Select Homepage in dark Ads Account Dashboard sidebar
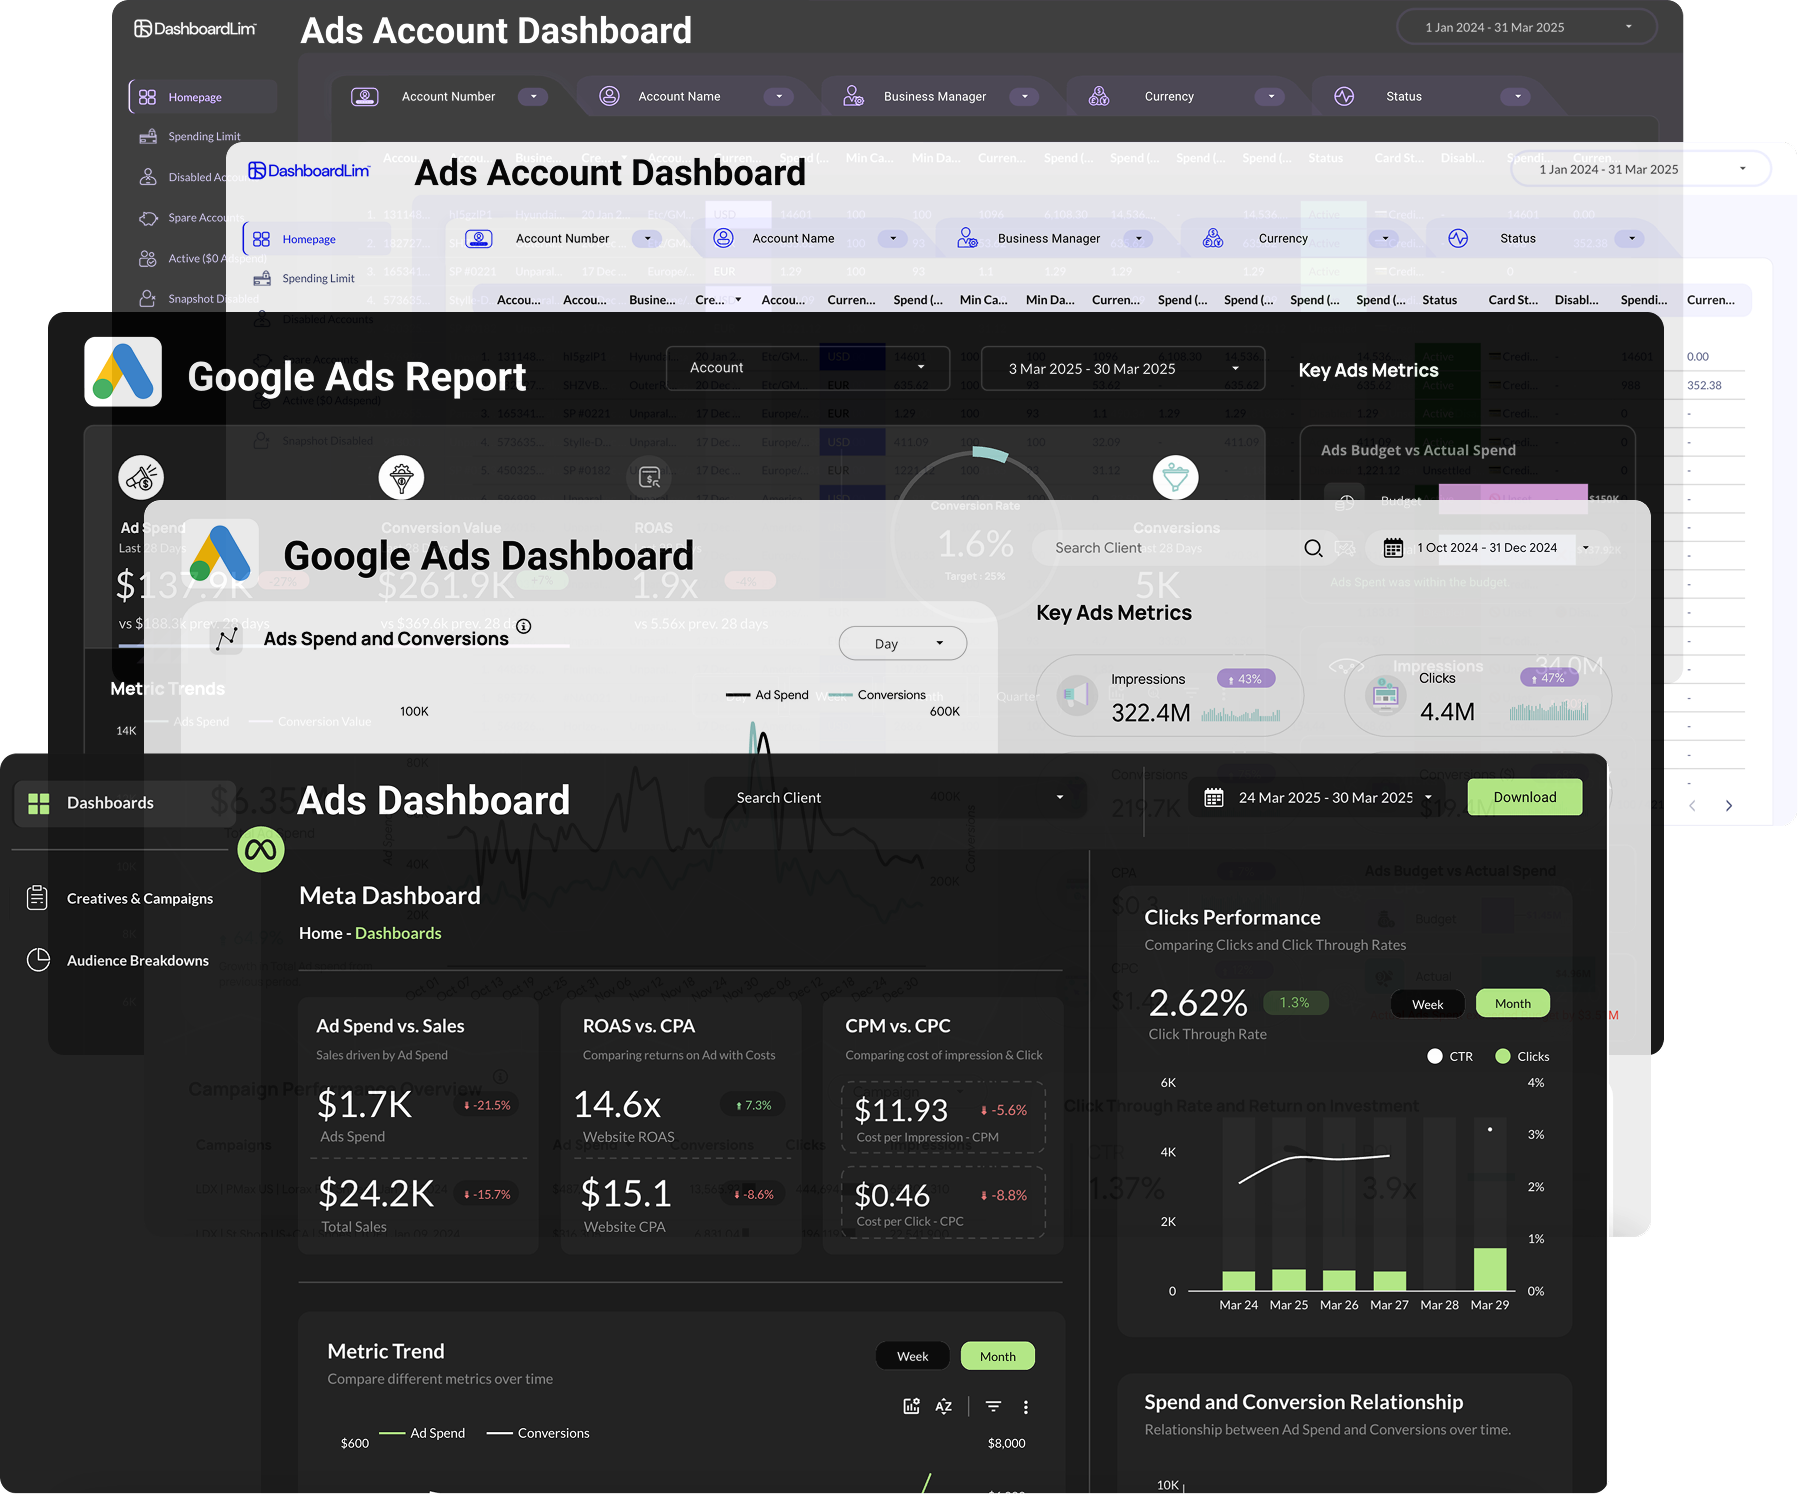 pyautogui.click(x=203, y=97)
